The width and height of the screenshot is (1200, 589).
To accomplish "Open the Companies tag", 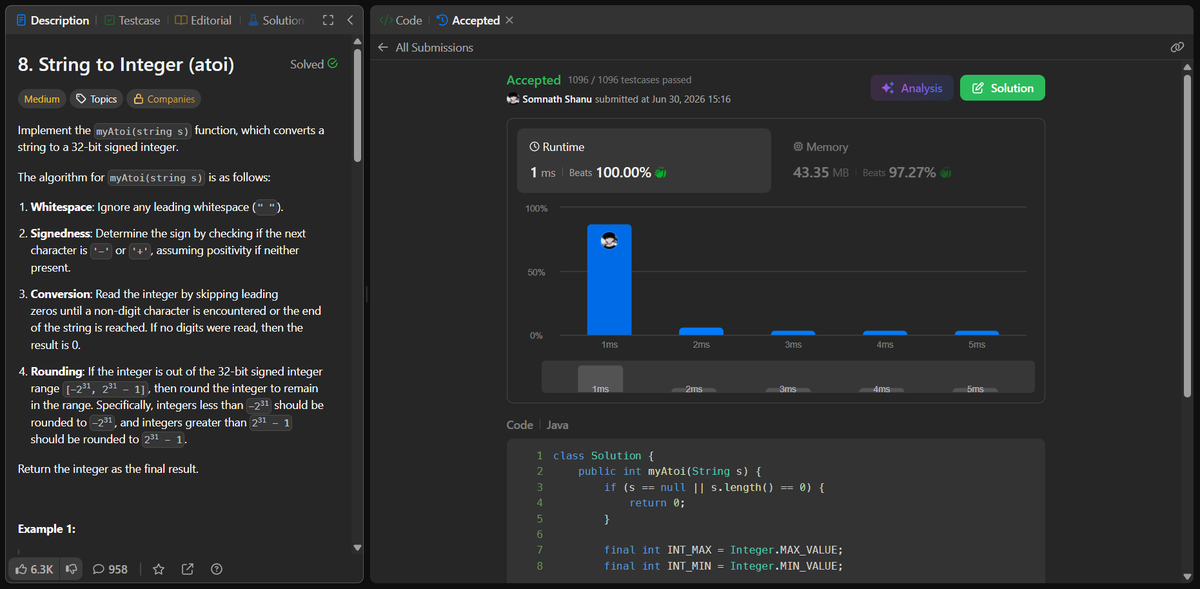I will tap(164, 99).
